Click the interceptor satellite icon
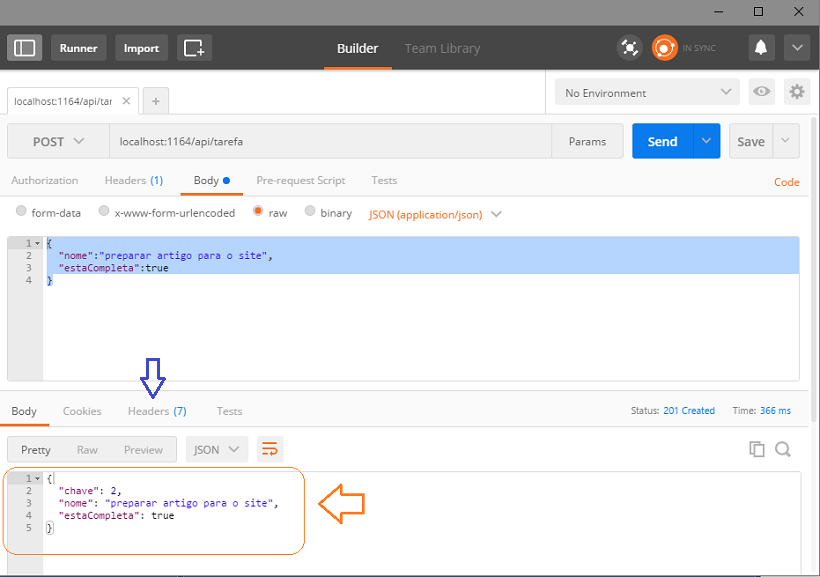The image size is (820, 577). (x=629, y=48)
